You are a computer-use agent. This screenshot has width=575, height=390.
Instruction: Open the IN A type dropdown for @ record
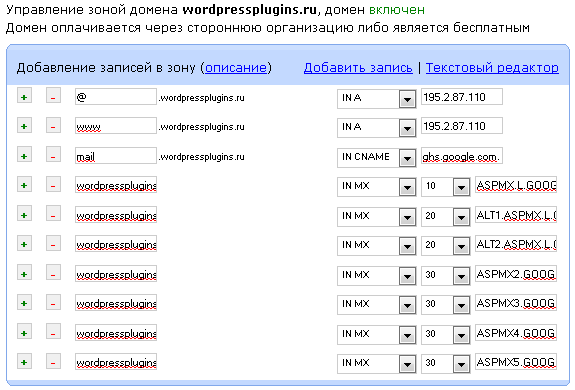(x=407, y=99)
